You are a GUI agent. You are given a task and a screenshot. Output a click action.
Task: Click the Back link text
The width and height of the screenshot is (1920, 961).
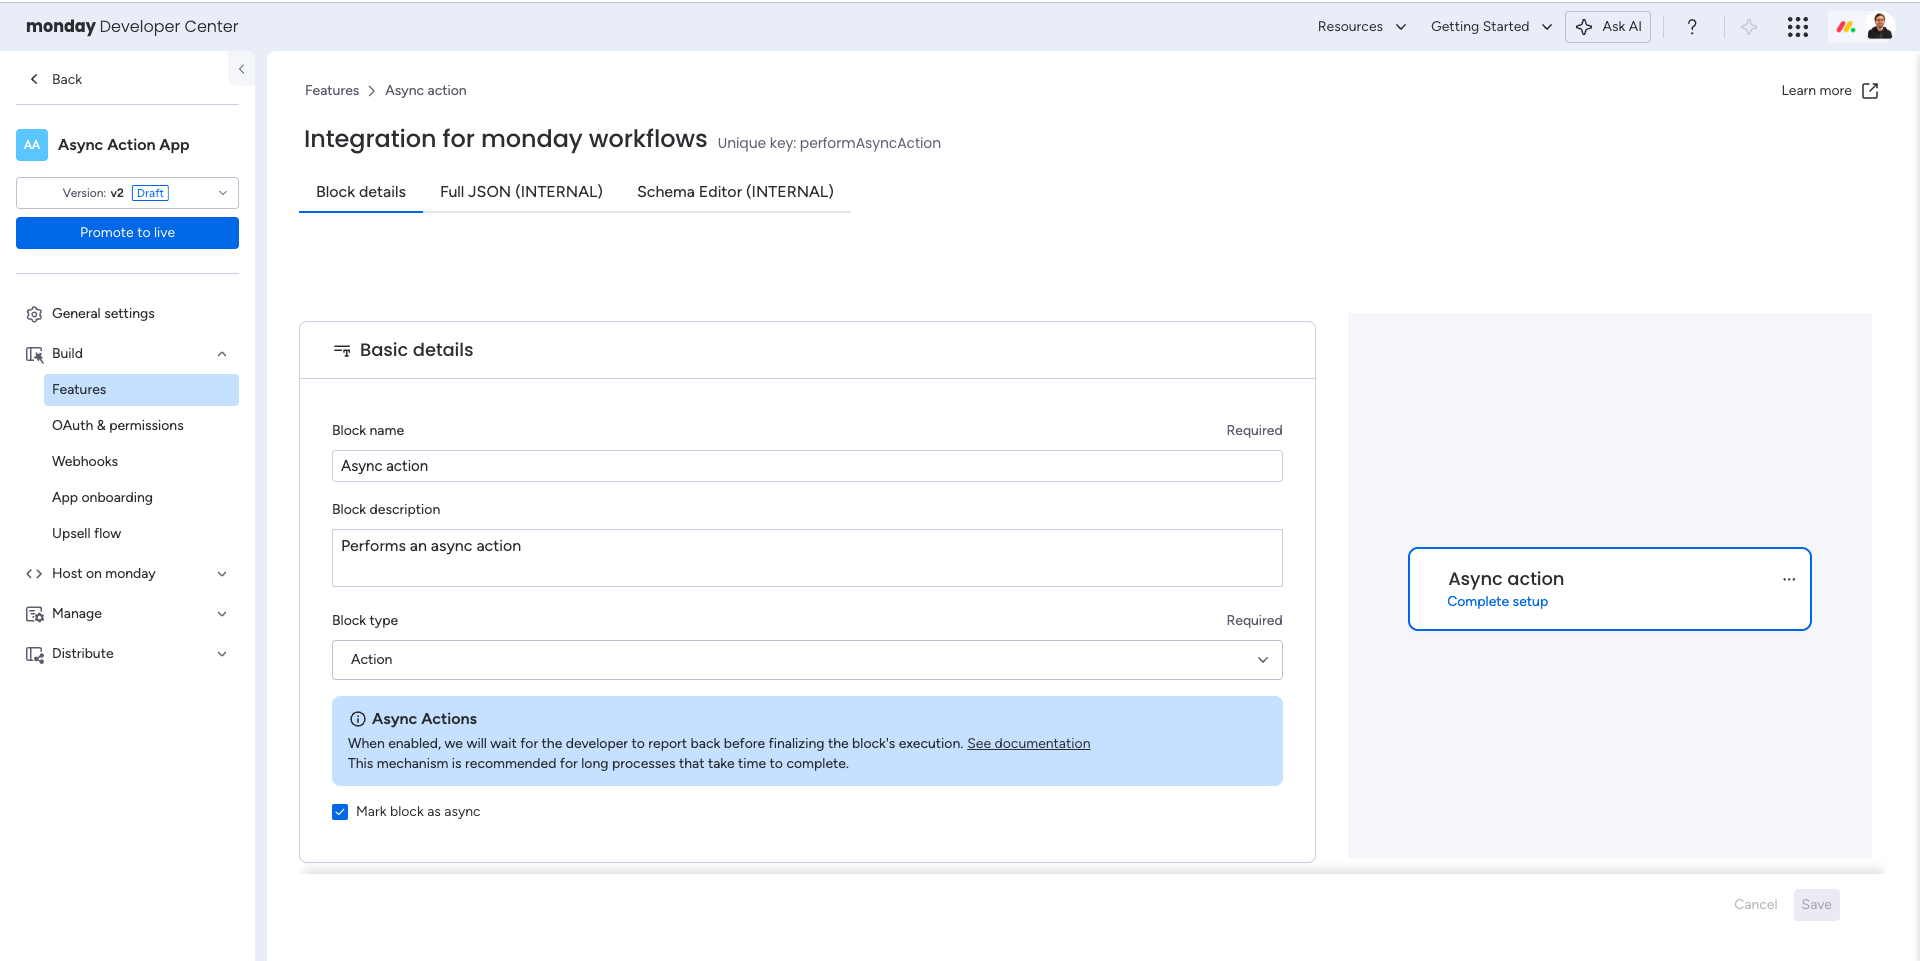(x=67, y=79)
